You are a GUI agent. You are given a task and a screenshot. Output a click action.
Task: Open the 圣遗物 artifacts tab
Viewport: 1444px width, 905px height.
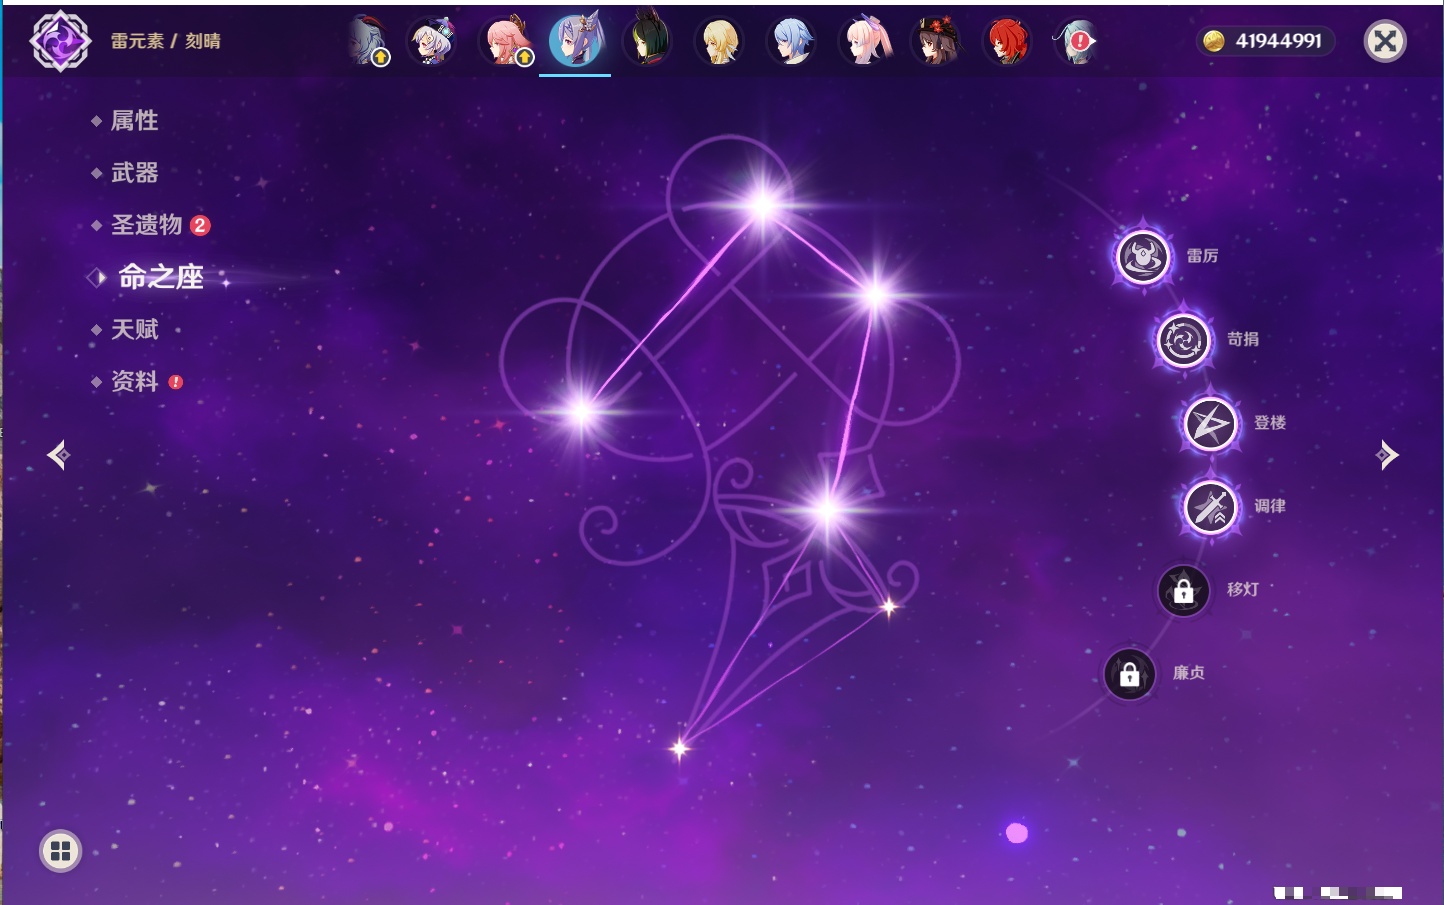146,225
